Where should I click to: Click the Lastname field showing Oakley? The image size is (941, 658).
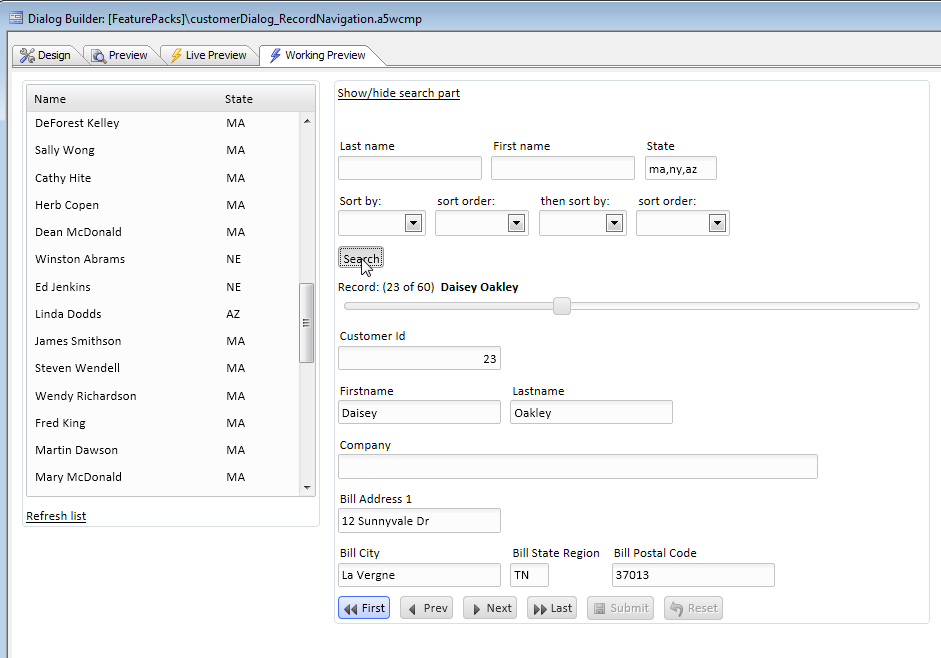tap(591, 412)
